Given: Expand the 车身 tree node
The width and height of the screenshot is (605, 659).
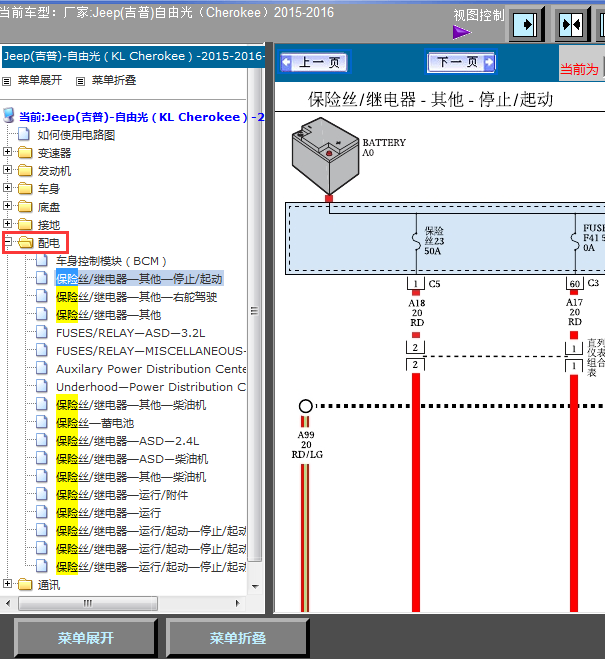Looking at the screenshot, I should click(x=7, y=187).
